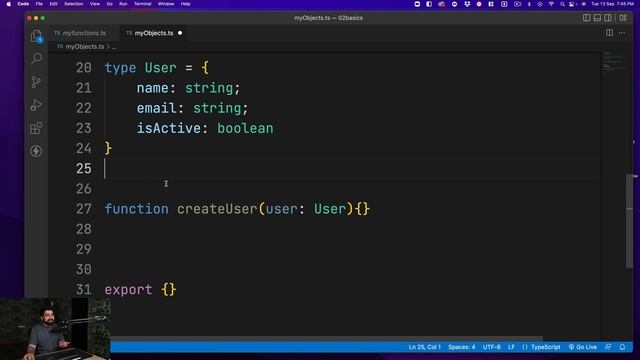Open the Selection menu
Image resolution: width=640 pixels, height=360 pixels.
click(x=73, y=4)
